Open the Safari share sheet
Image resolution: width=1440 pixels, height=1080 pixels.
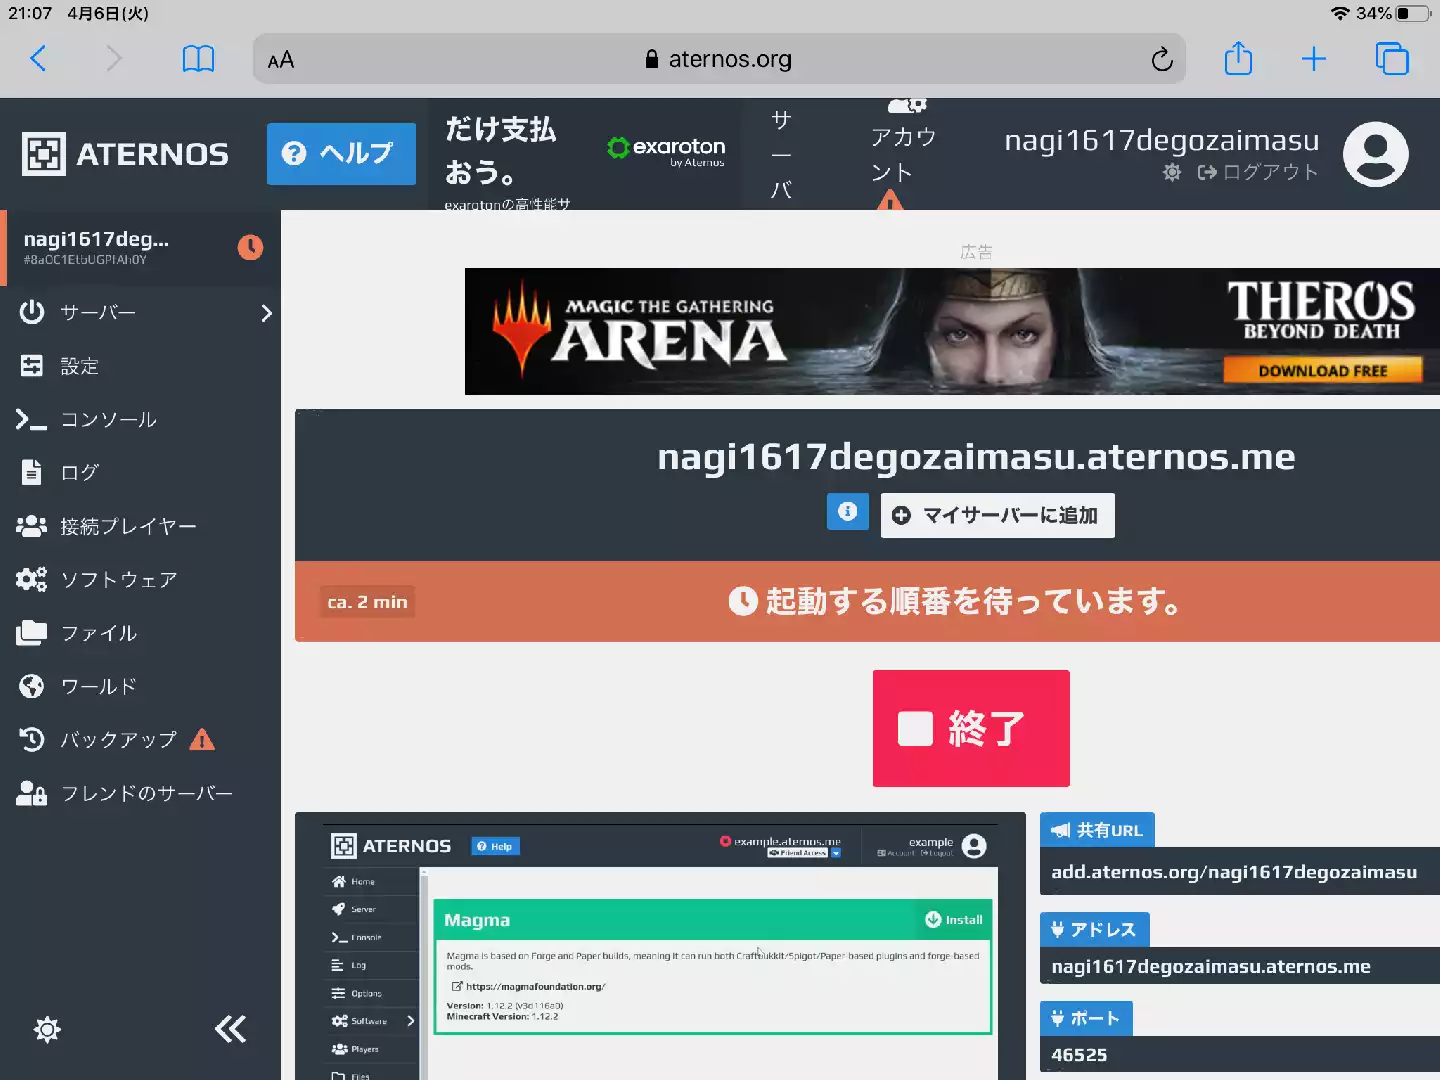[x=1238, y=58]
